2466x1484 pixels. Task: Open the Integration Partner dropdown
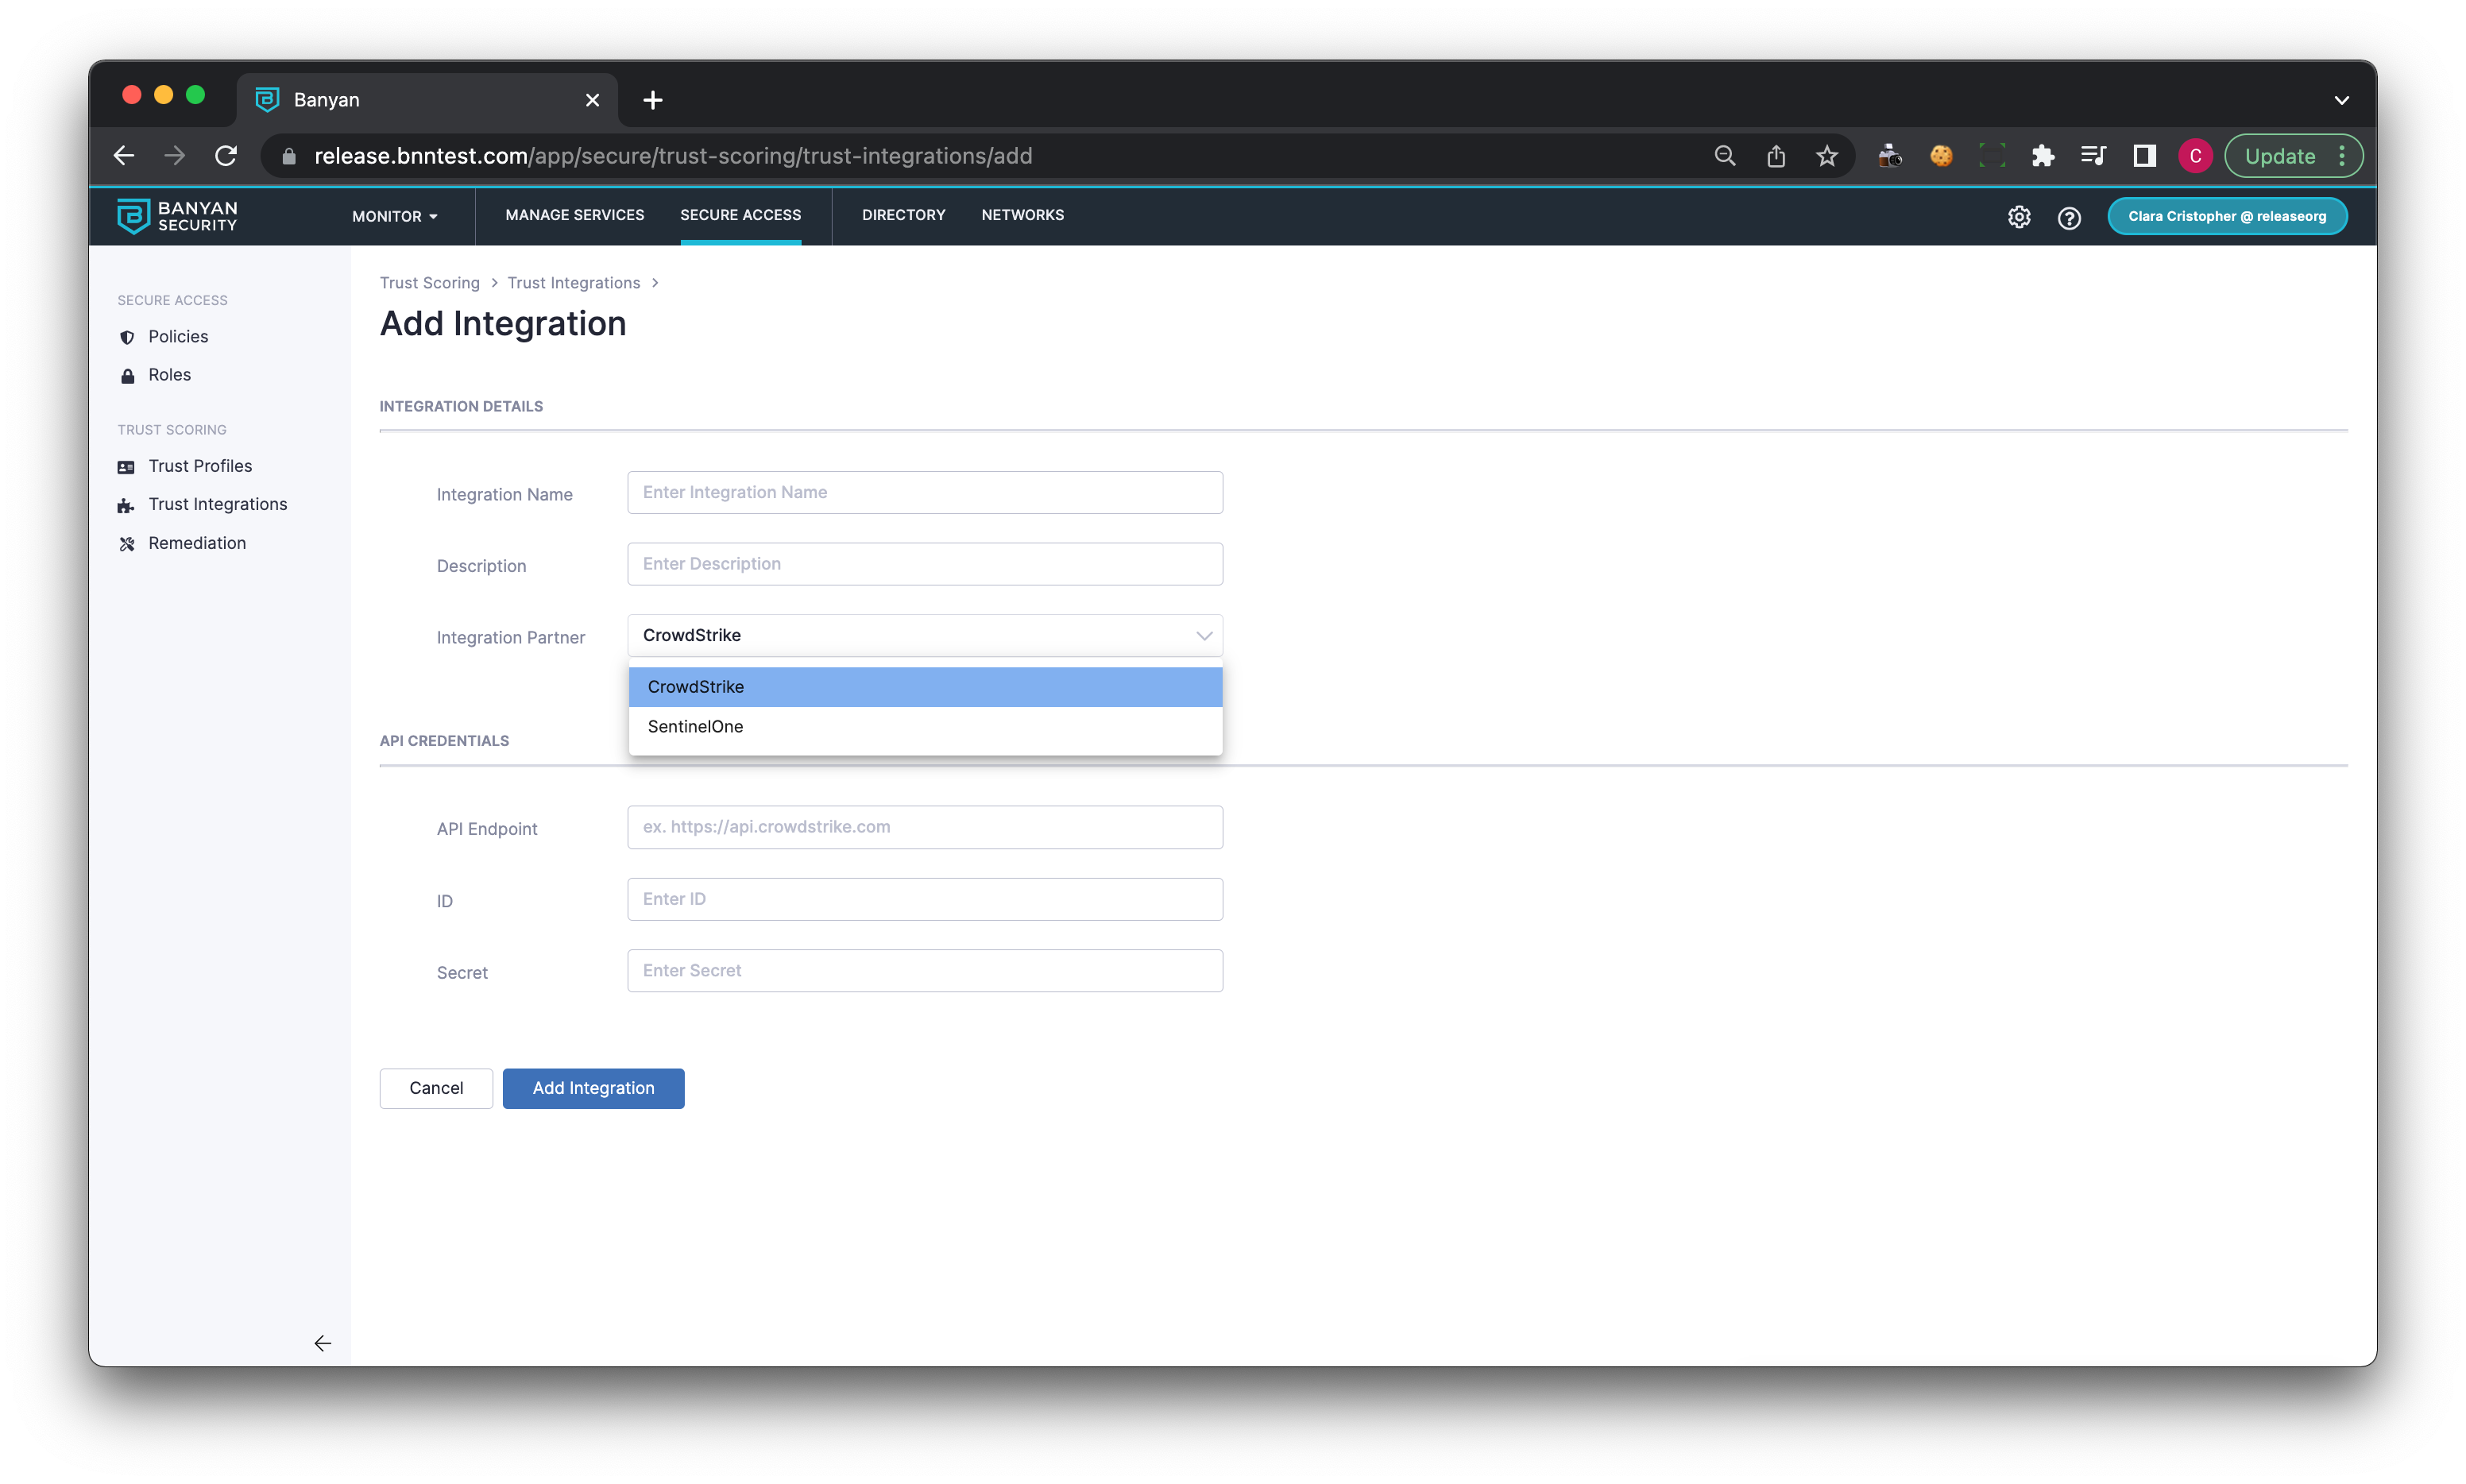click(925, 635)
